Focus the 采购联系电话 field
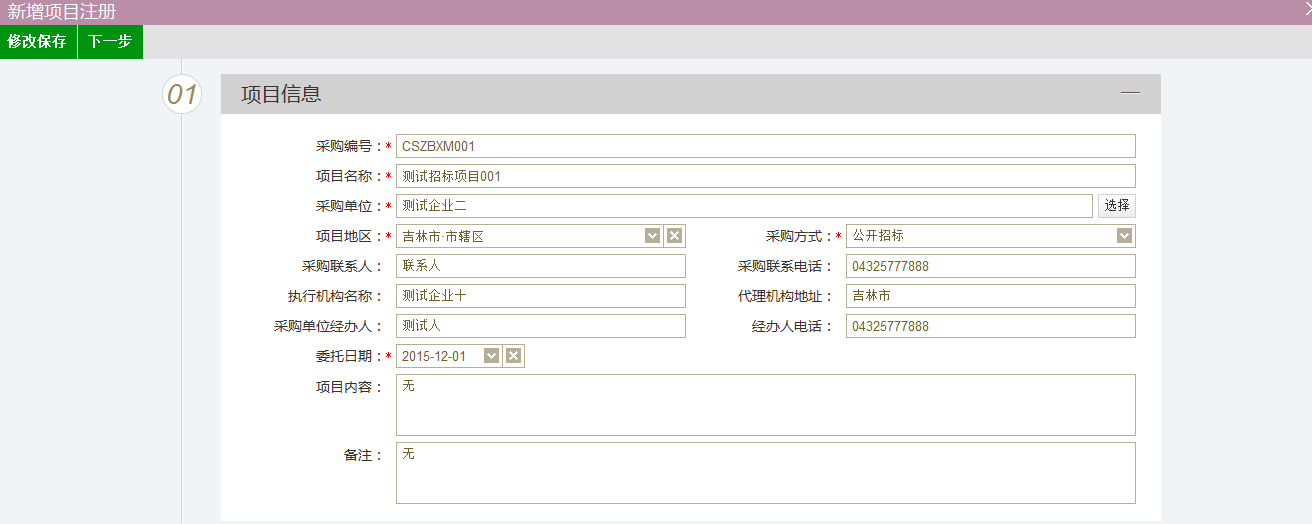The height and width of the screenshot is (524, 1312). (990, 266)
